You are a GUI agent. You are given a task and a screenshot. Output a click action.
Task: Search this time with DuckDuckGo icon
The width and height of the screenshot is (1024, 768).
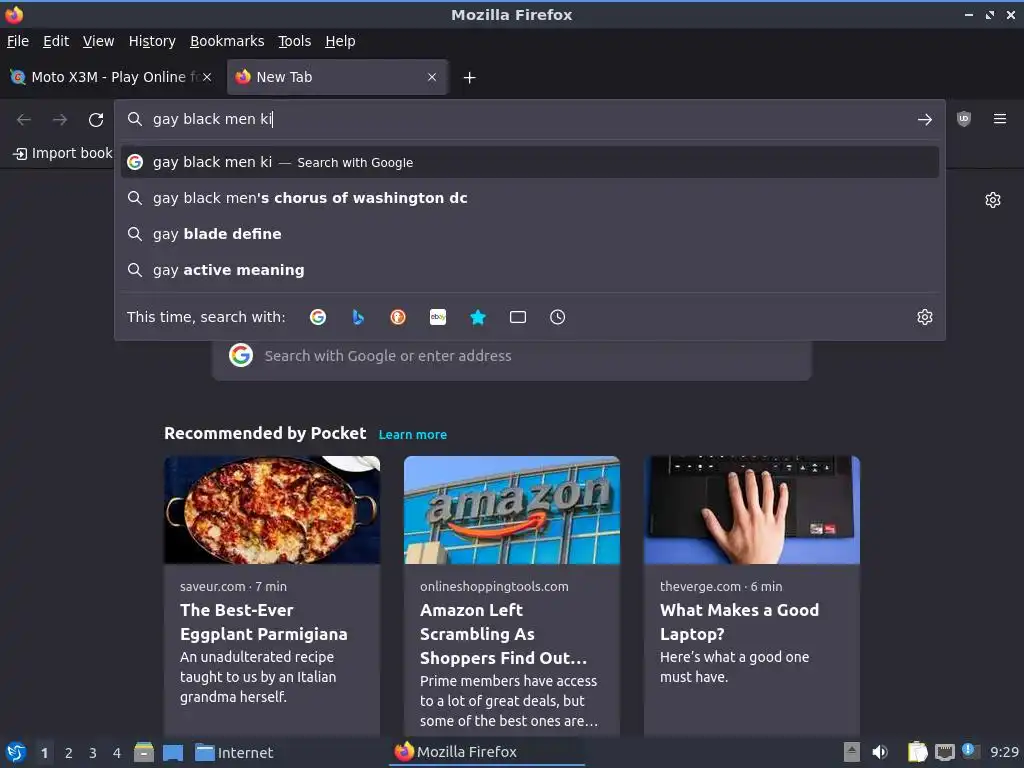(398, 317)
